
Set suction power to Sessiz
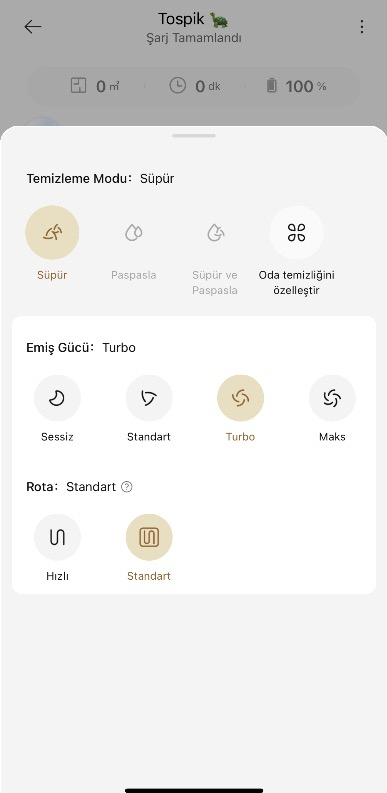tap(57, 398)
